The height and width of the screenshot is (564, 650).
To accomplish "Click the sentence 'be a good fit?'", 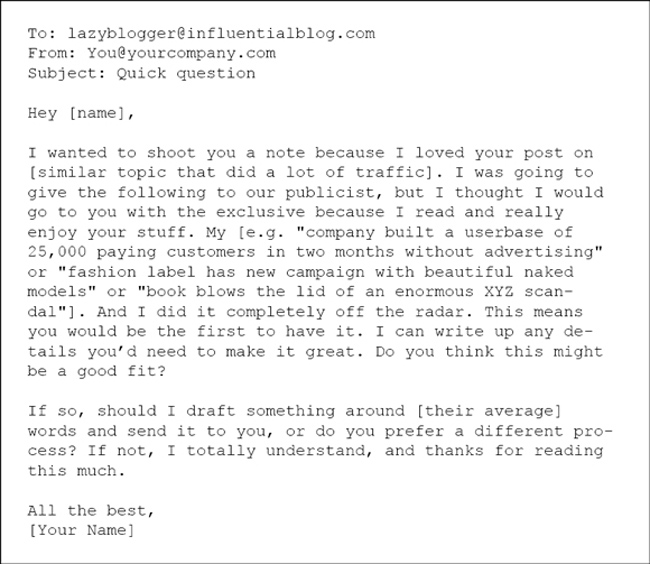I will coord(97,371).
